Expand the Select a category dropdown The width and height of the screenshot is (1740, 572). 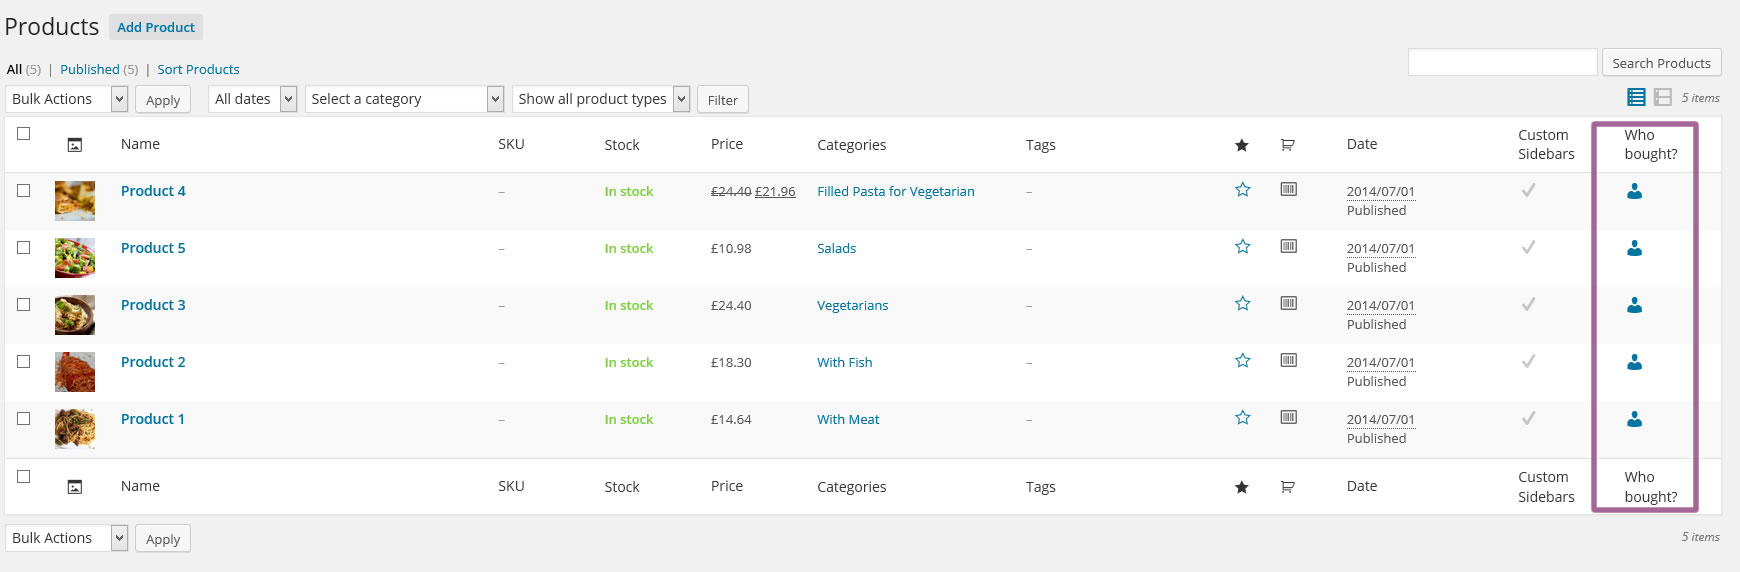405,99
